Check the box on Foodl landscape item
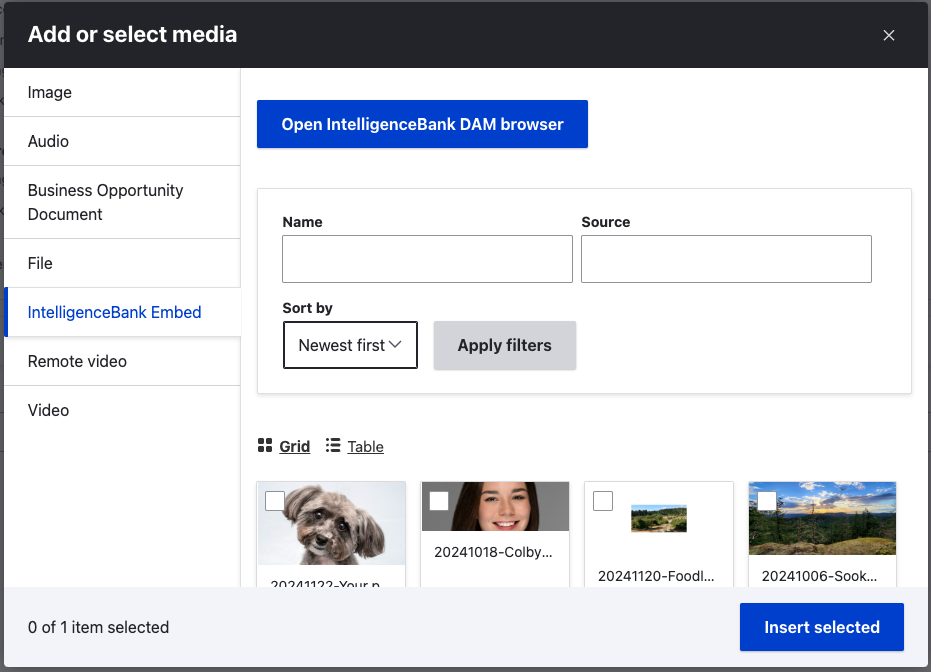This screenshot has height=672, width=931. pyautogui.click(x=603, y=501)
